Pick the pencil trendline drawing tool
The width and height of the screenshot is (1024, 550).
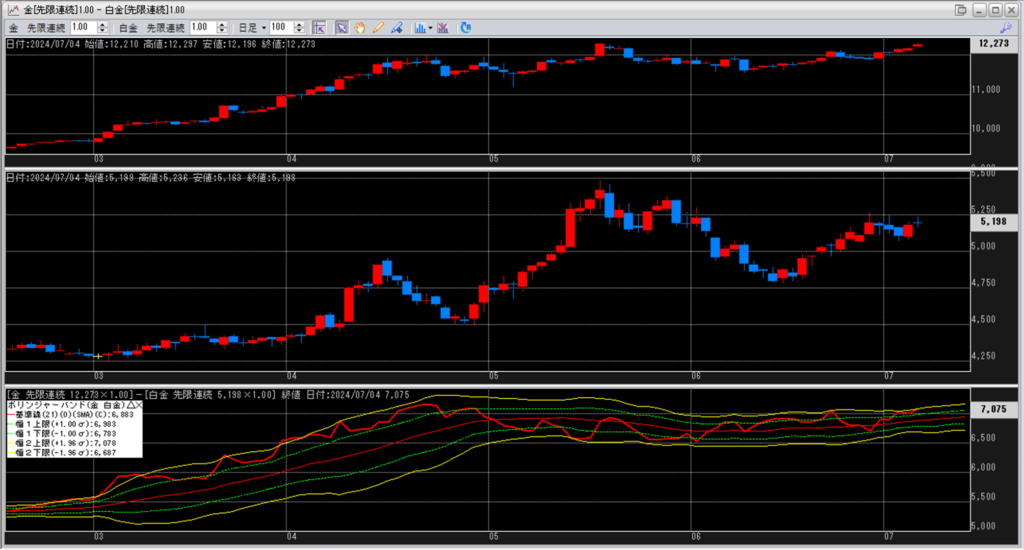[x=379, y=26]
